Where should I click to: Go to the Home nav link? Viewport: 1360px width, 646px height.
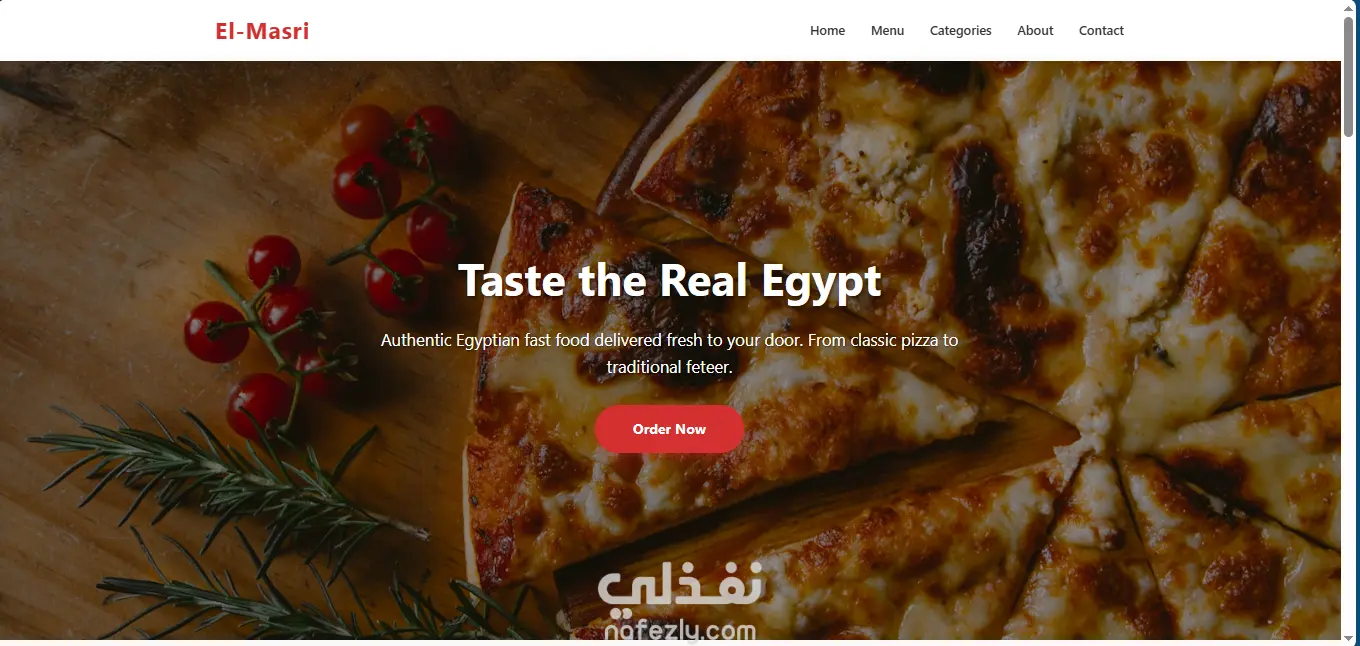[x=827, y=31]
